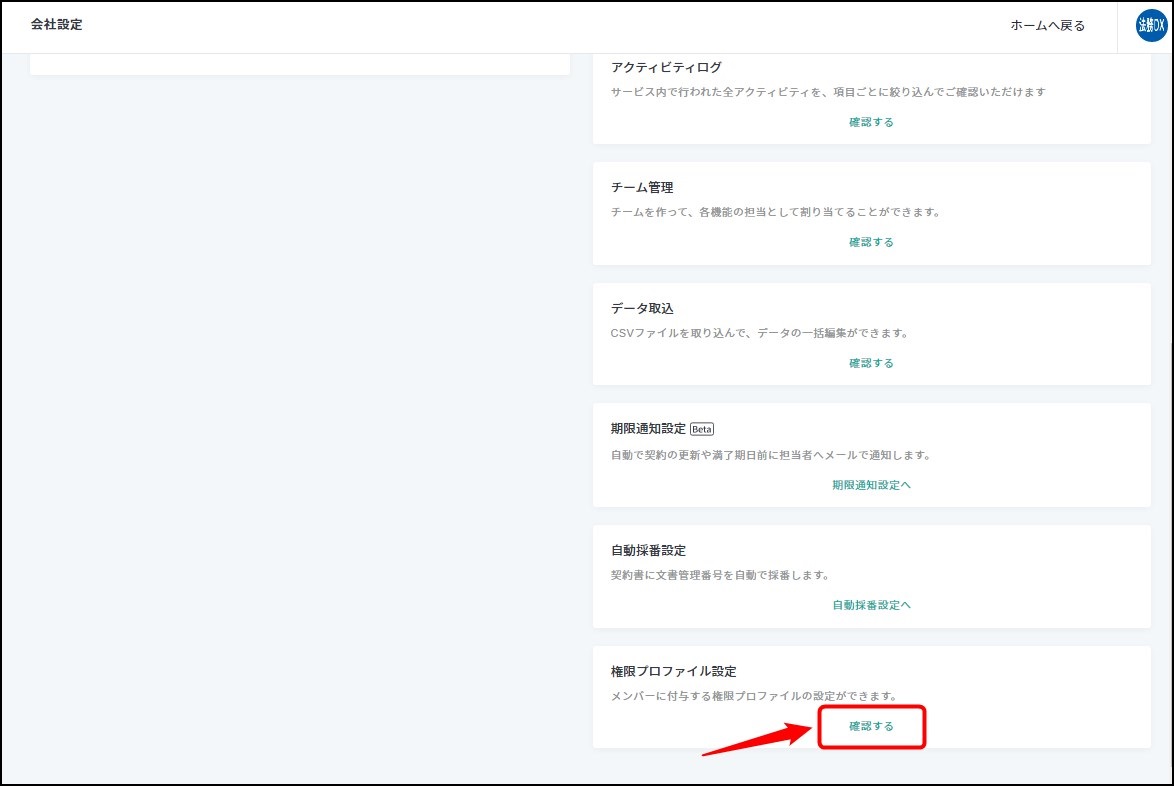Screen dimensions: 1174x786
Task: Open the 期限通知設定へ link
Action: click(871, 485)
